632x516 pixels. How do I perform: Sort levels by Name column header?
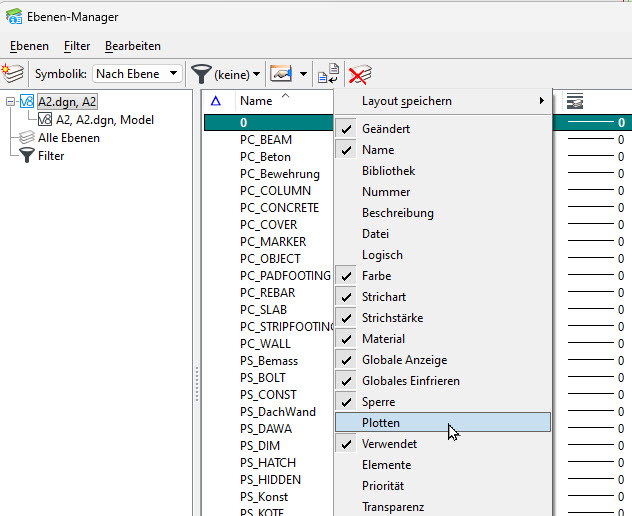click(256, 101)
